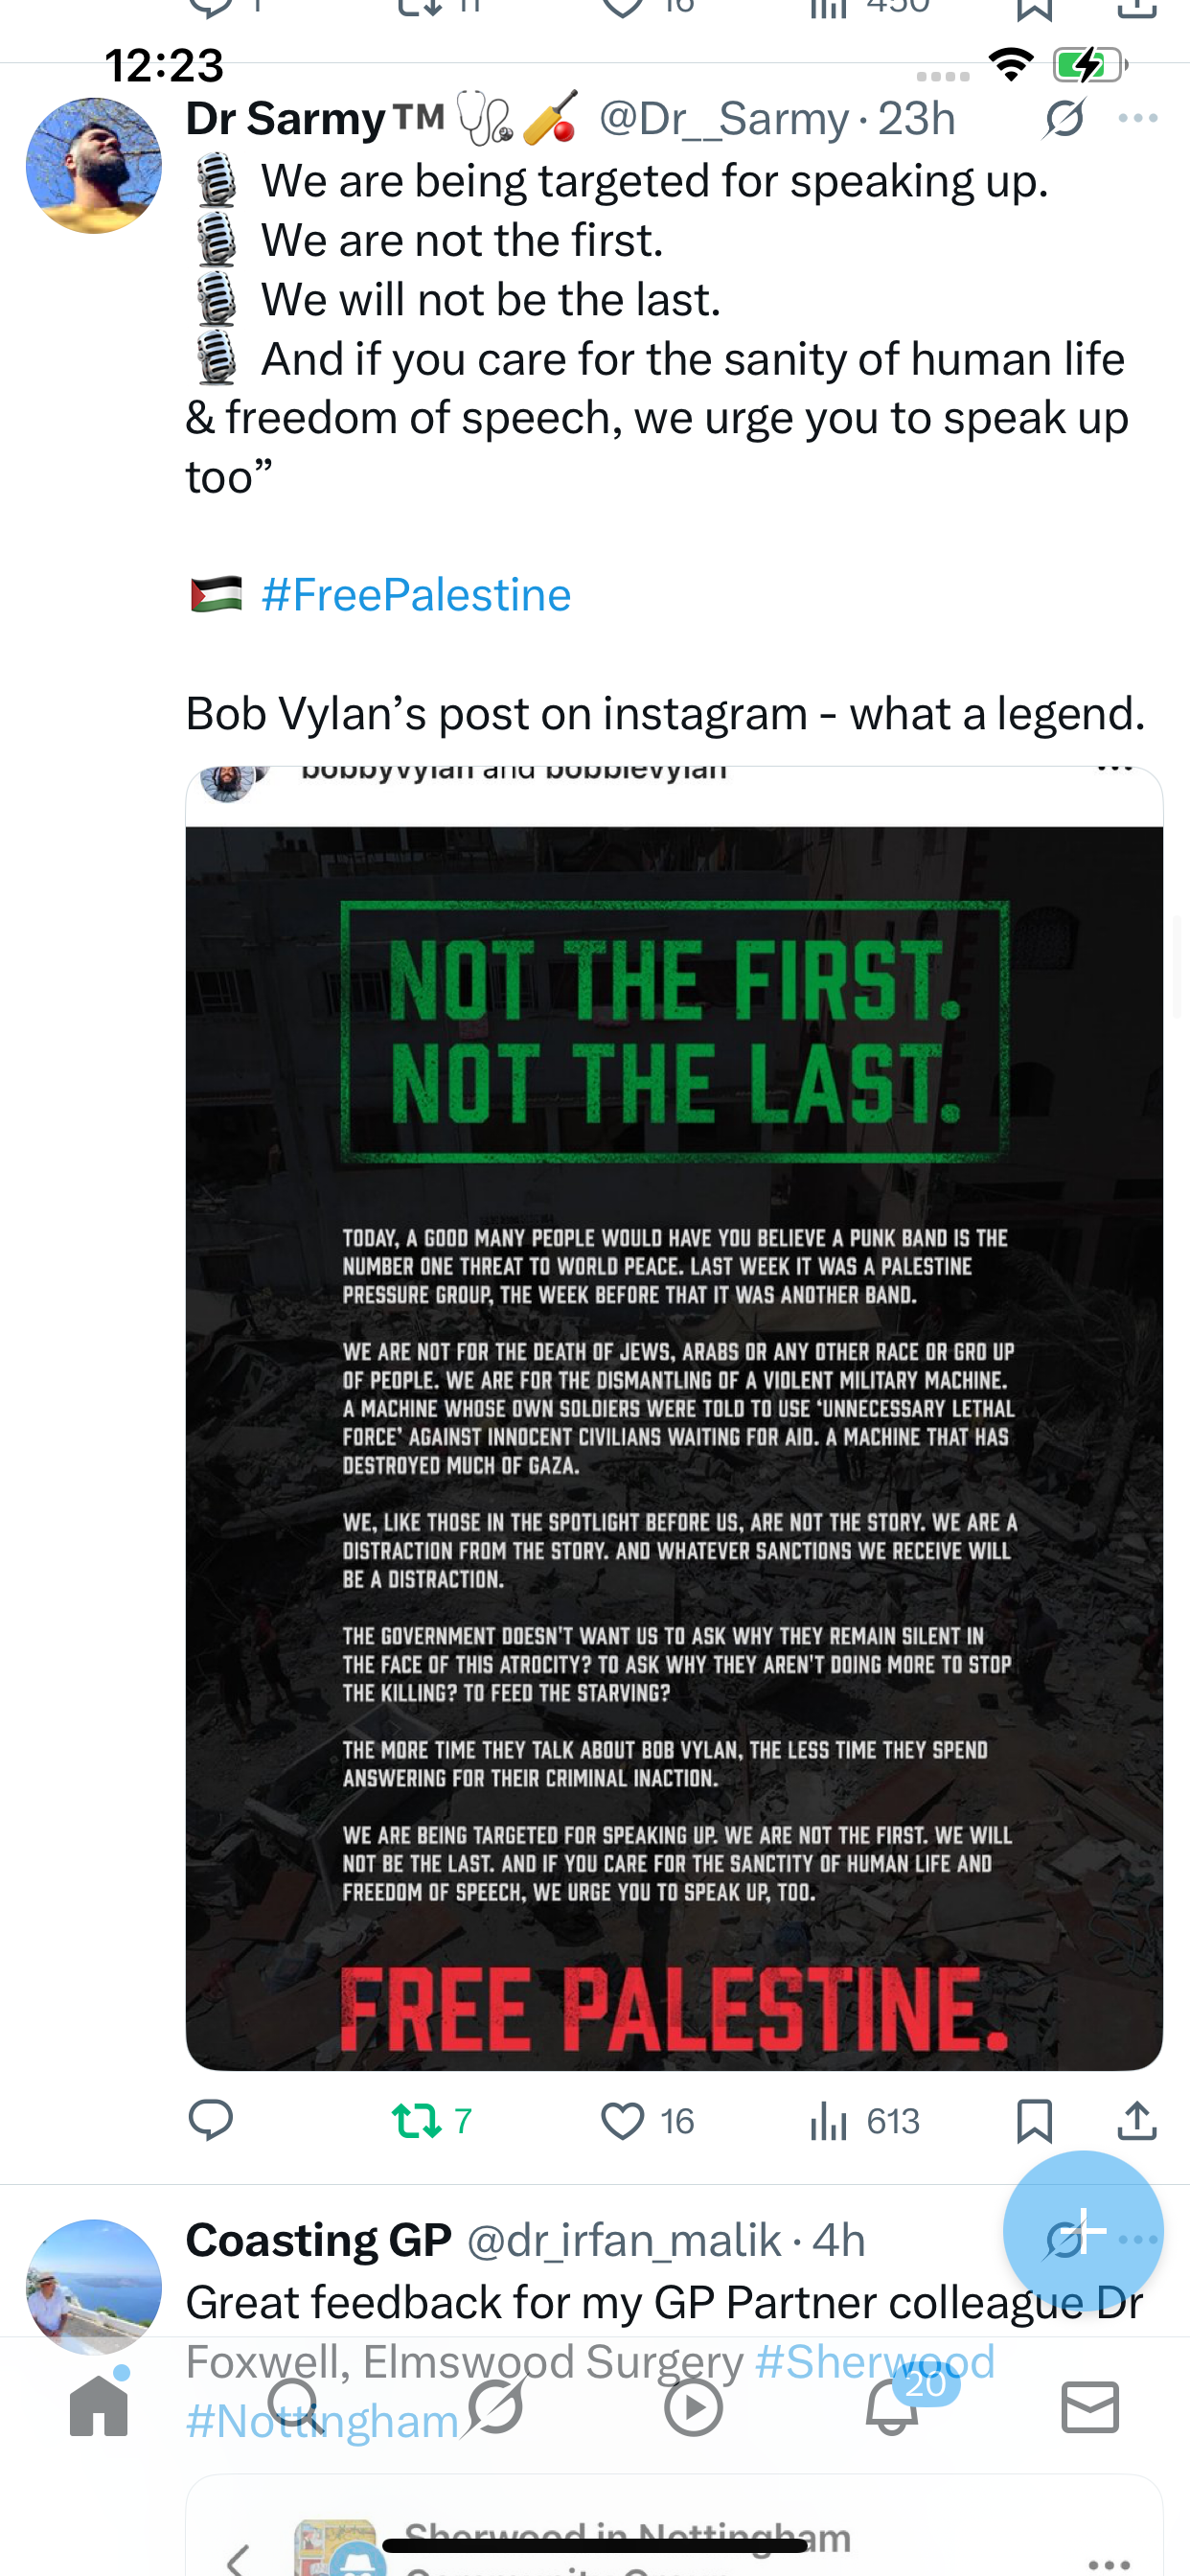Tap the #FreePalestine hashtag link
Image resolution: width=1190 pixels, height=2576 pixels.
(416, 595)
